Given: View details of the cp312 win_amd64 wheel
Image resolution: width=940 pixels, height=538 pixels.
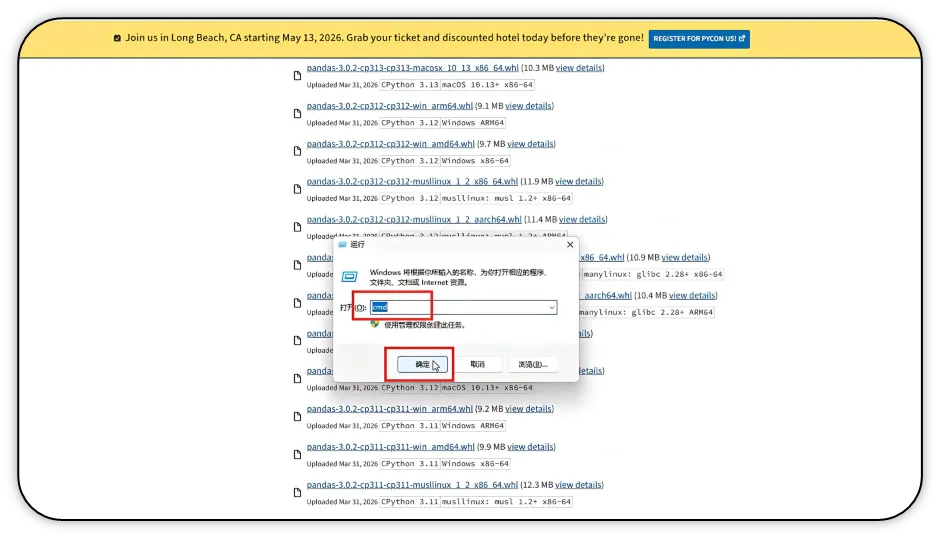Looking at the screenshot, I should coord(530,144).
